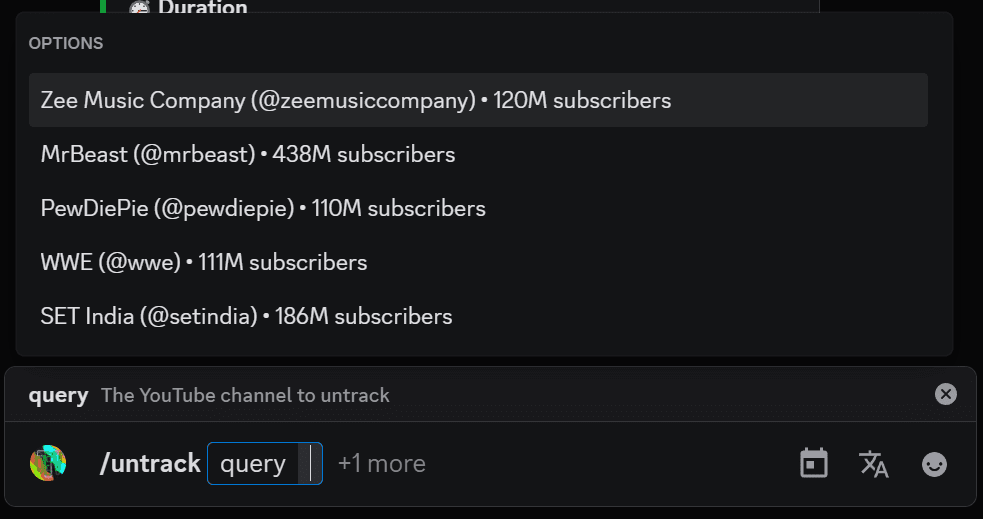983x519 pixels.
Task: Open the calendar event icon
Action: point(814,463)
